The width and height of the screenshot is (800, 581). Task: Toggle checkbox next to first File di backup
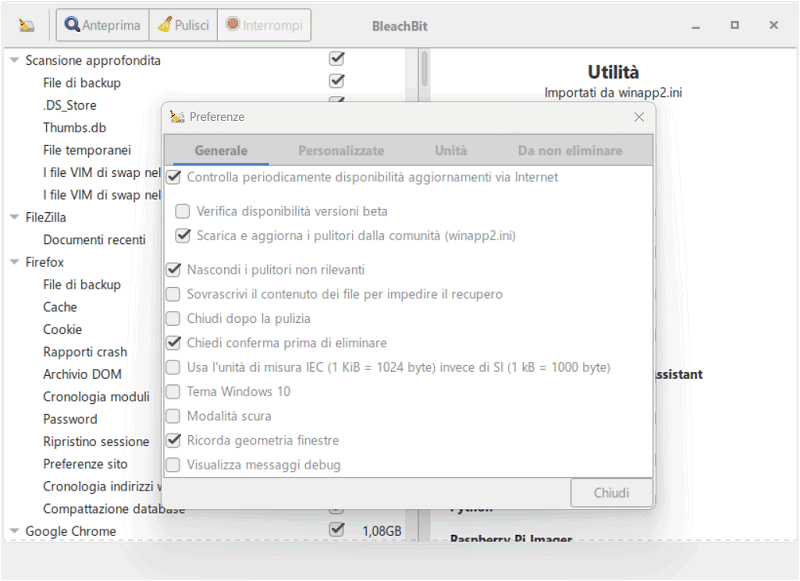click(x=337, y=81)
